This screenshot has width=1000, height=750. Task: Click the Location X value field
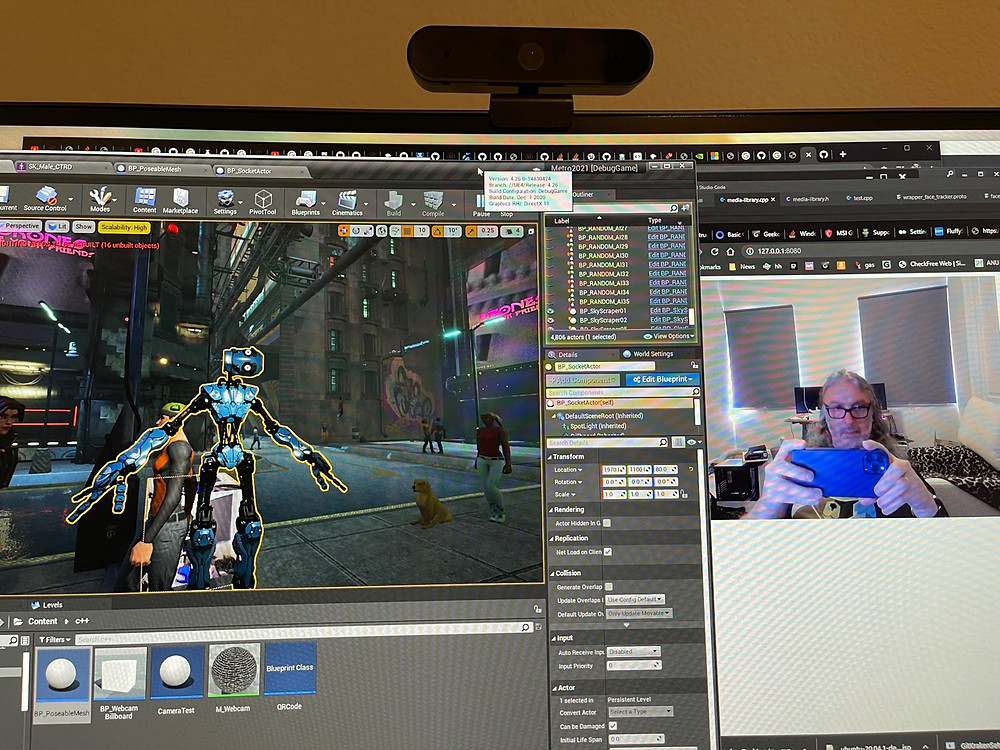point(613,469)
